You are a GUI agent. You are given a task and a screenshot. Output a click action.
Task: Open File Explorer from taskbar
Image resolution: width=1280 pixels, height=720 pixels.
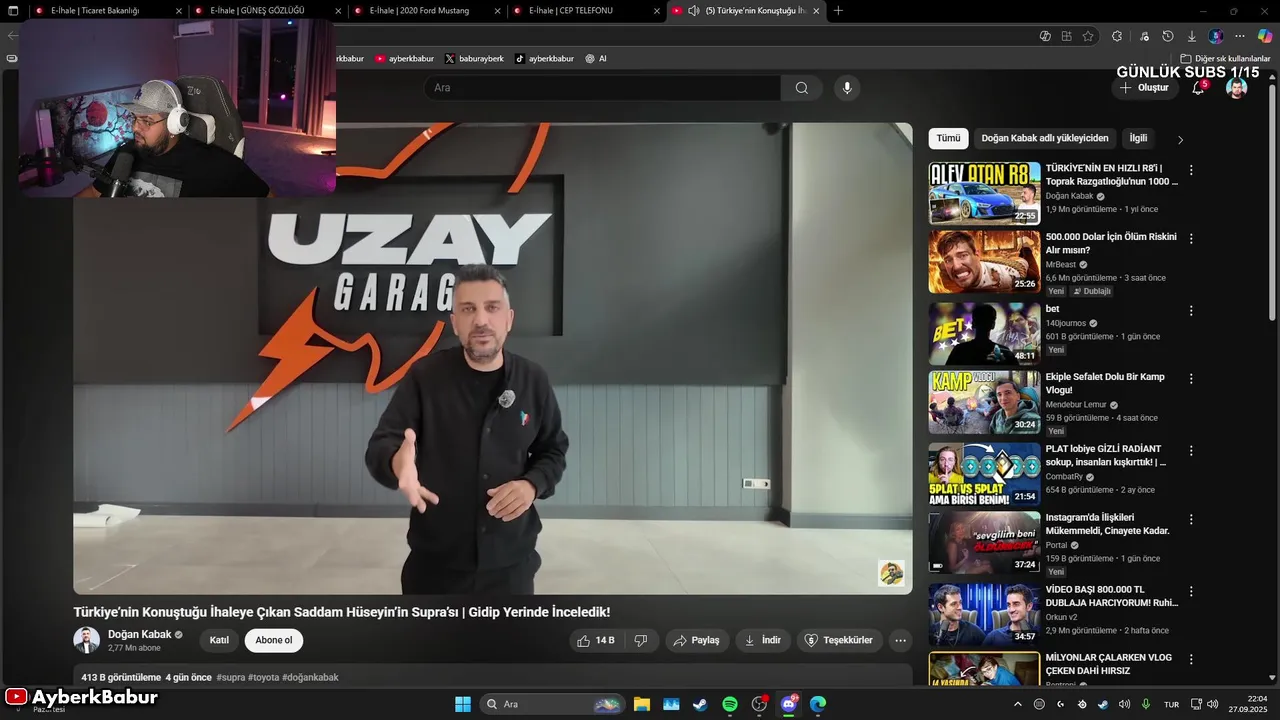click(x=641, y=704)
